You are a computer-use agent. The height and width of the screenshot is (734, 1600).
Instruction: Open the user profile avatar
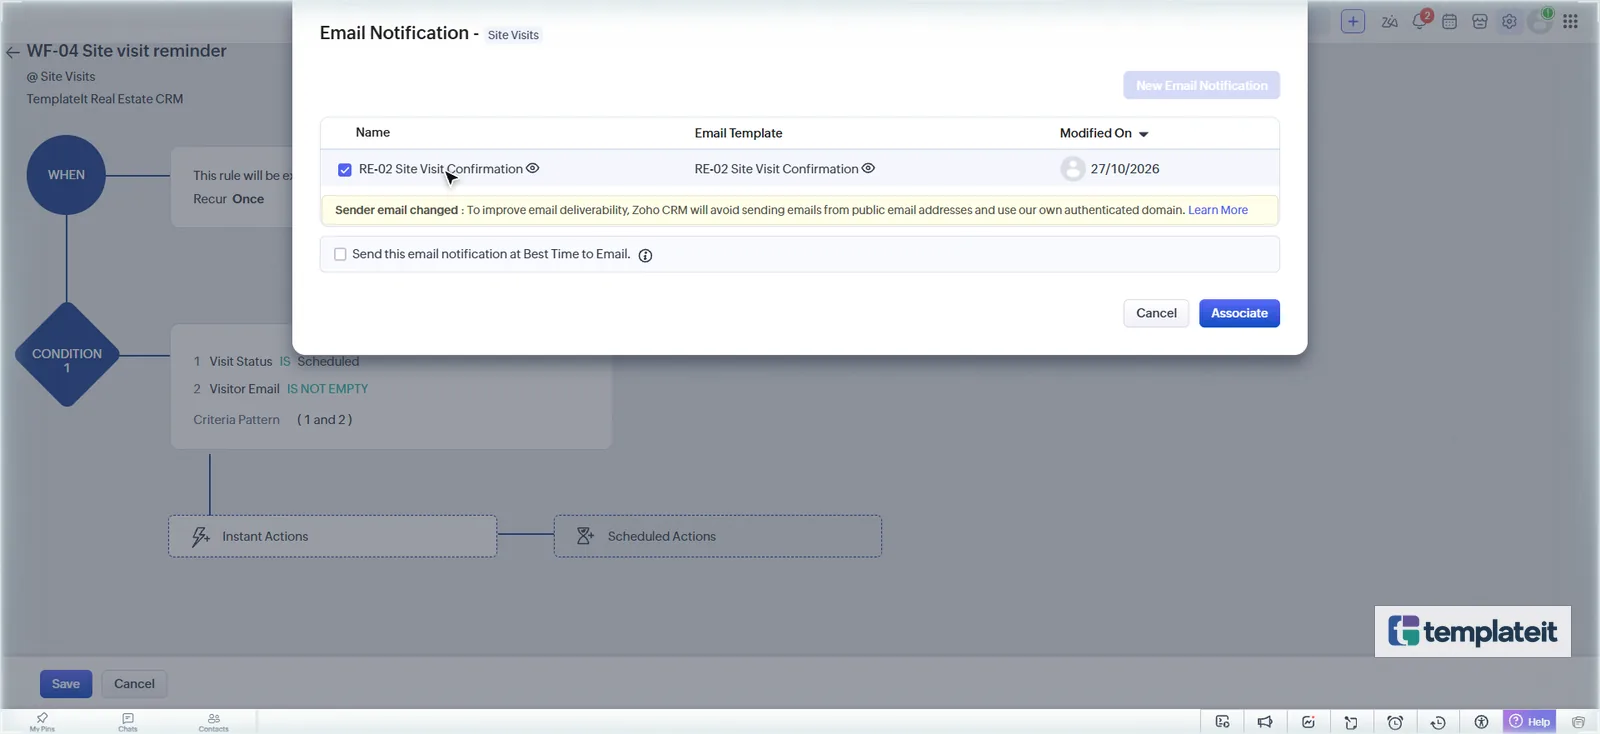[x=1541, y=21]
